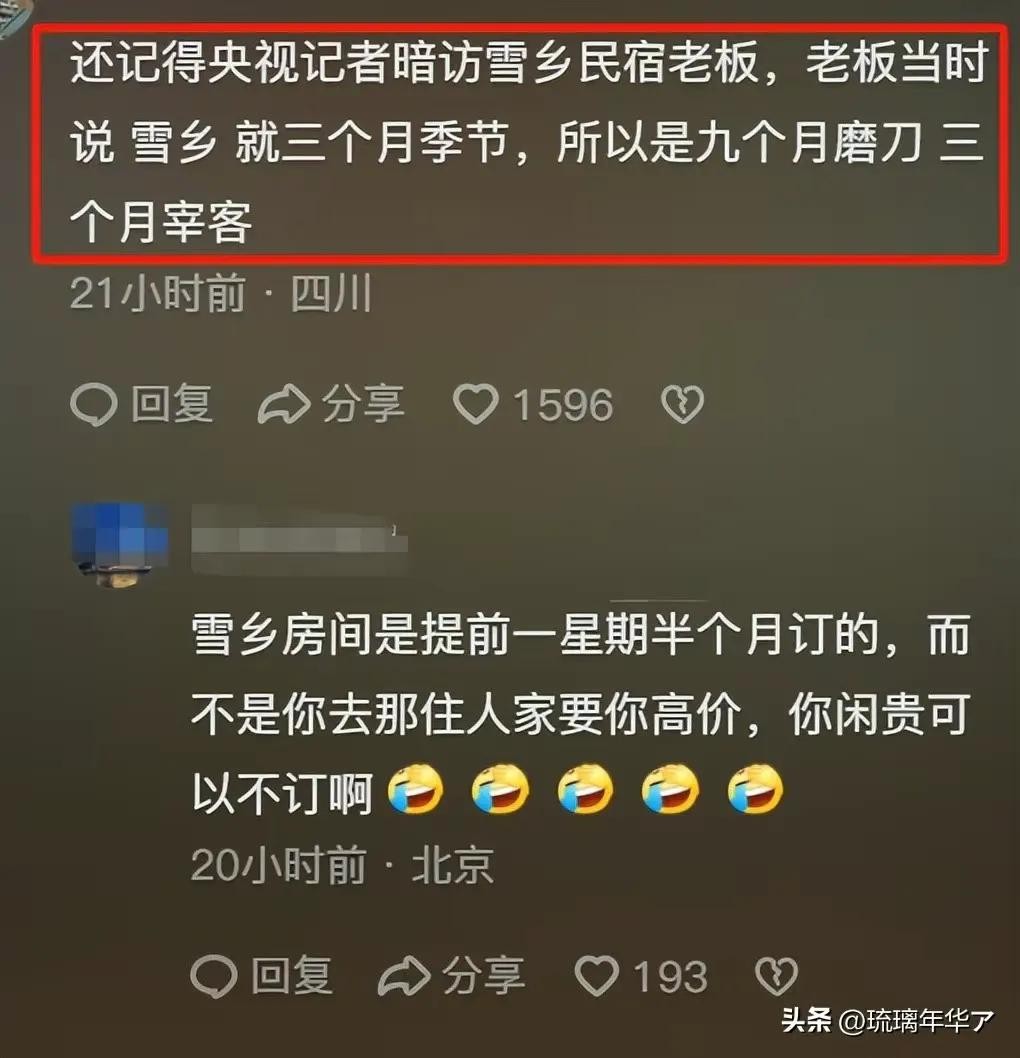The width and height of the screenshot is (1020, 1058).
Task: Click the share arrow icon under first comment
Action: point(284,404)
